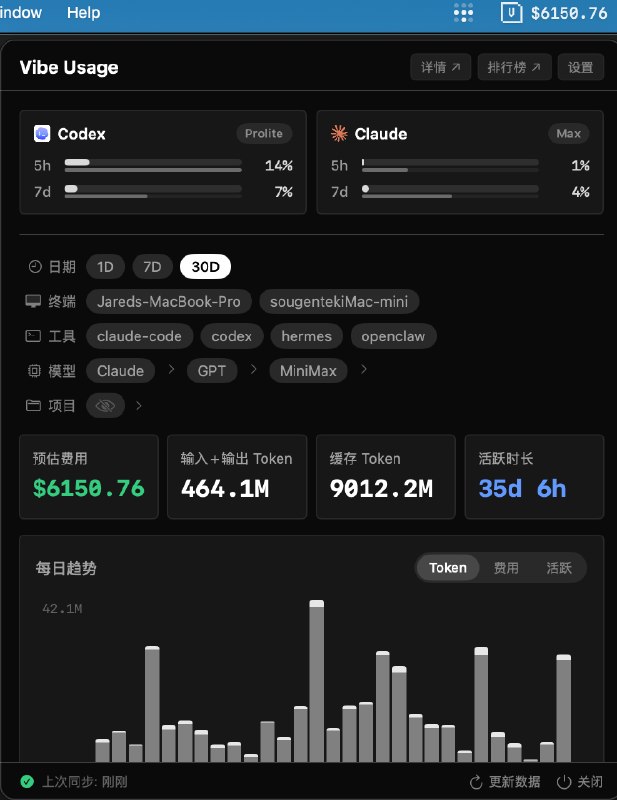
Task: Toggle the claude-code tool filter
Action: click(x=139, y=336)
